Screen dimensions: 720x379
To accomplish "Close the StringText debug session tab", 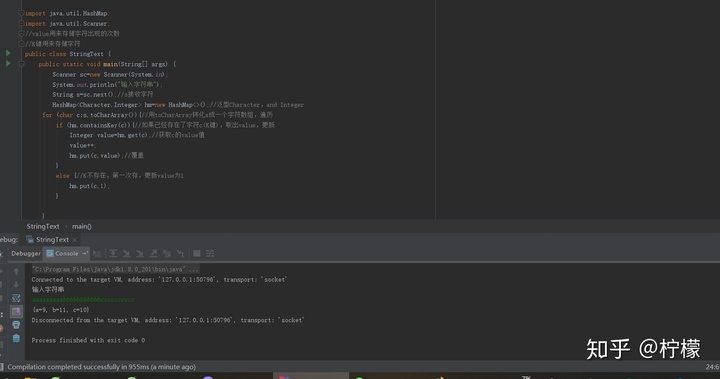I will pos(74,240).
